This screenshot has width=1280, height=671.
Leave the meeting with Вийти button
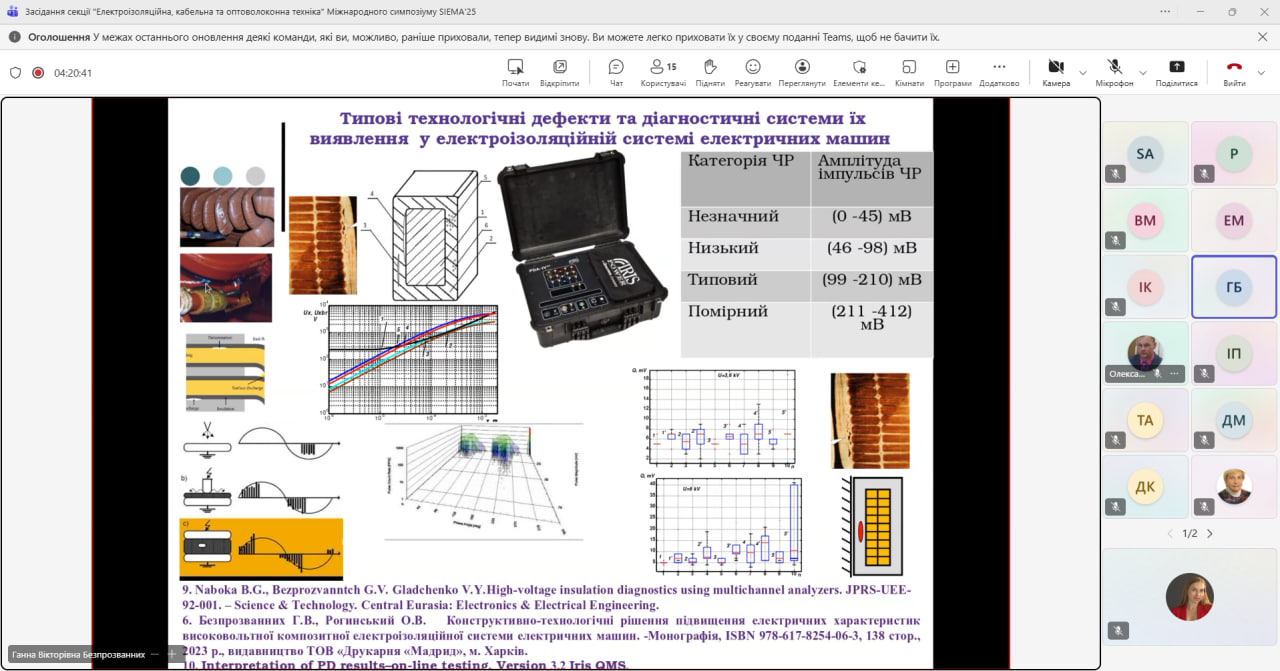1234,72
